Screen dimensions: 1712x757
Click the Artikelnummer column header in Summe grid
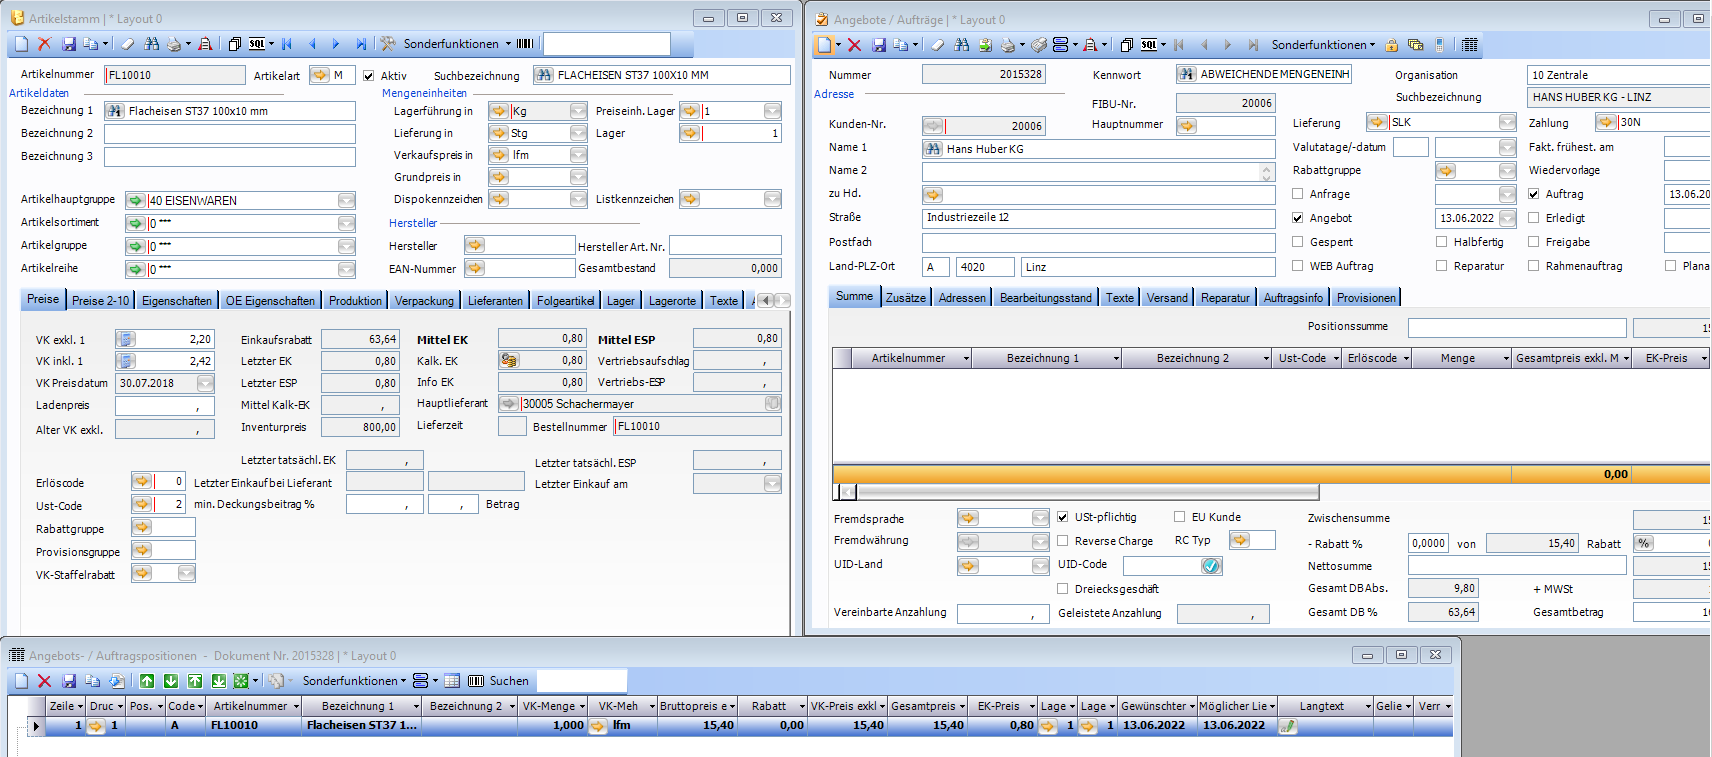pyautogui.click(x=908, y=358)
